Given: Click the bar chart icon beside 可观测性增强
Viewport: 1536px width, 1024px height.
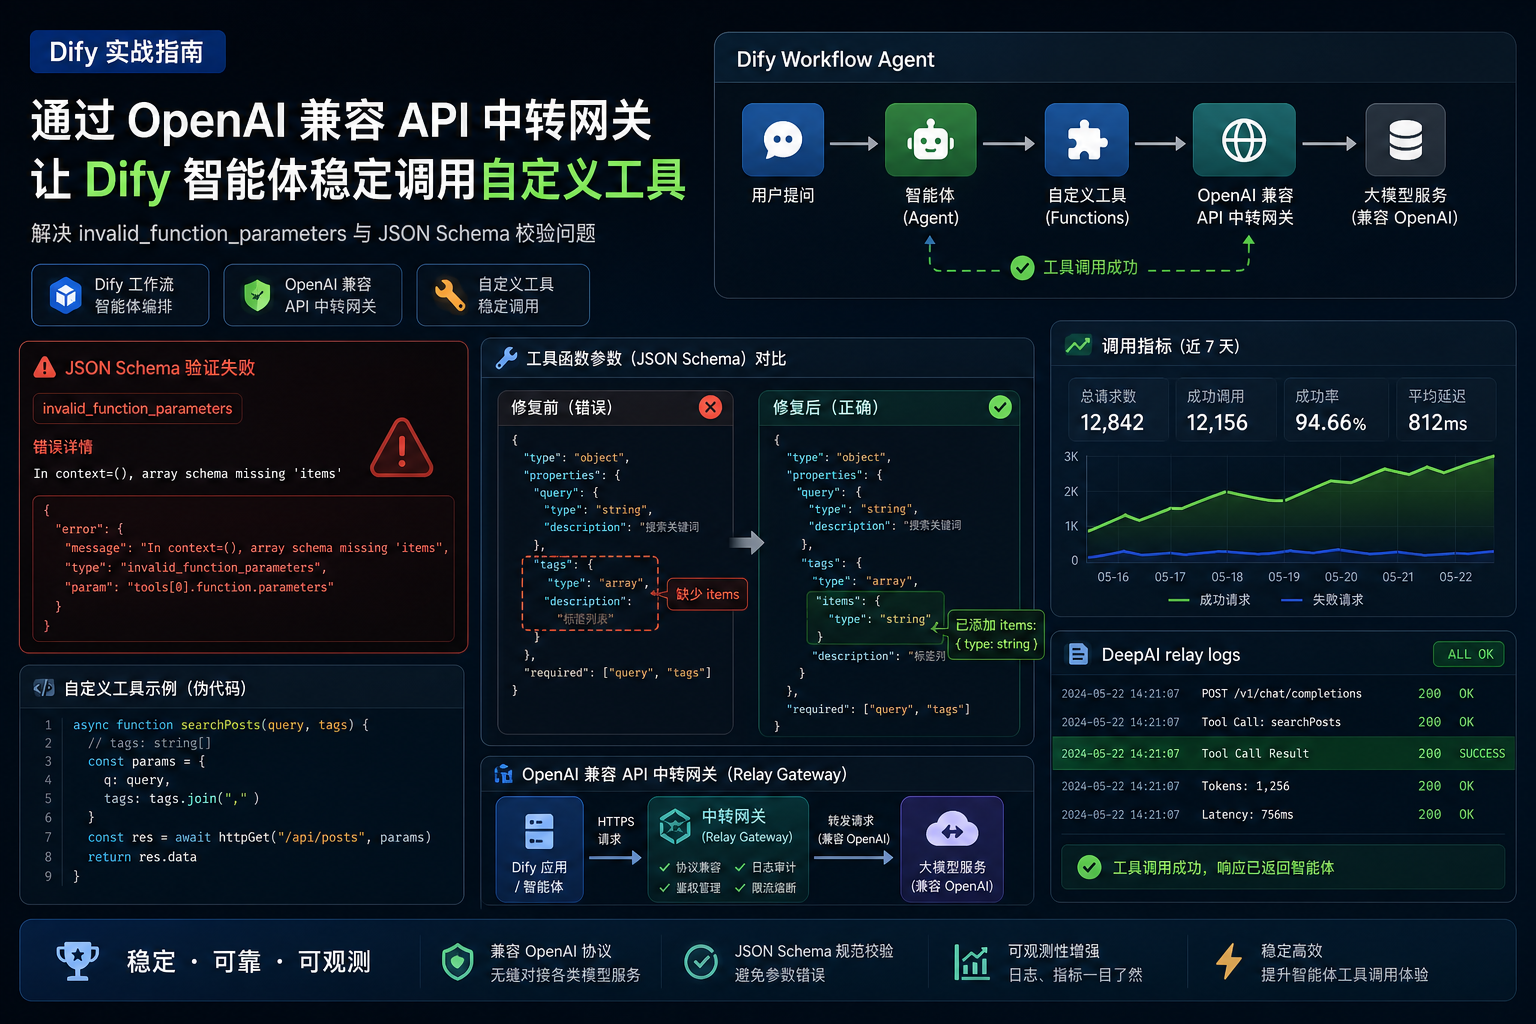Looking at the screenshot, I should (971, 962).
